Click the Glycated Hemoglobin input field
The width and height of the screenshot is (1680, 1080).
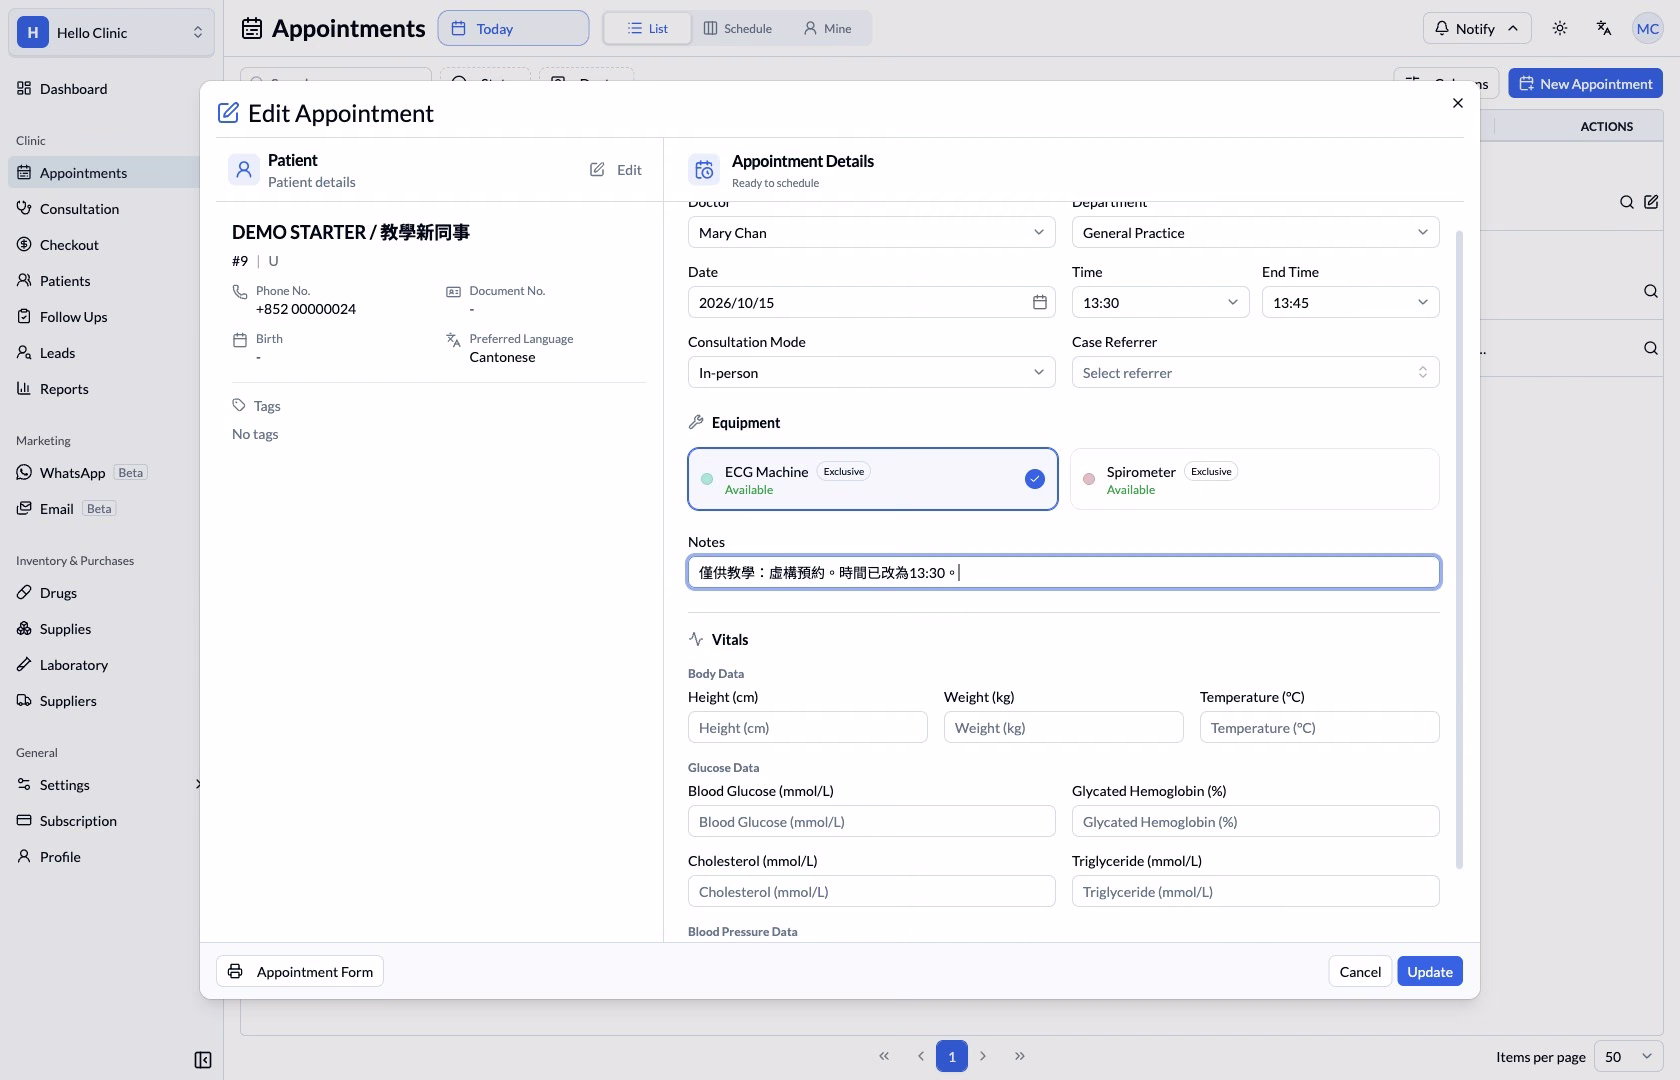tap(1255, 821)
